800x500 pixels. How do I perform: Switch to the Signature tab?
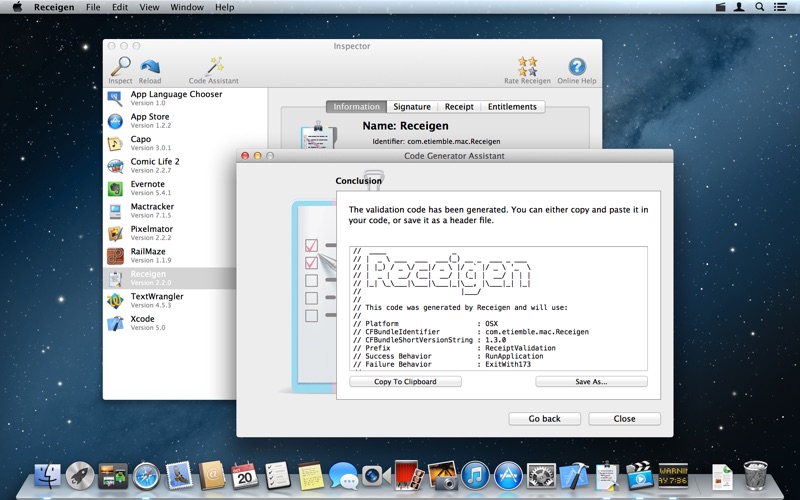coord(411,107)
